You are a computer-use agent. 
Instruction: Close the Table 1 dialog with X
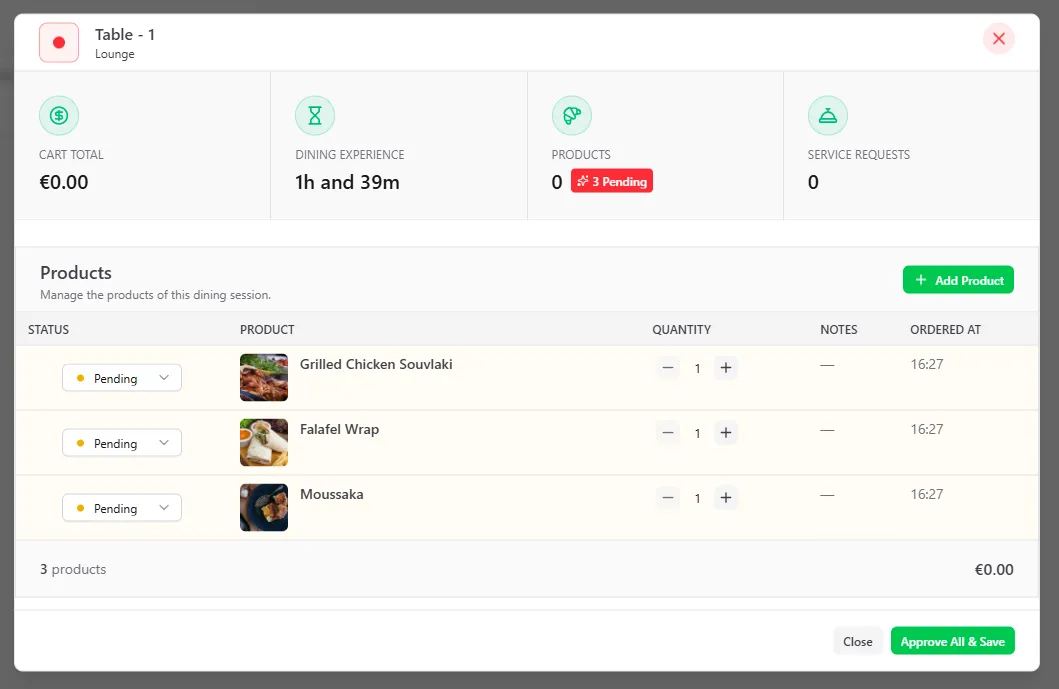coord(998,39)
